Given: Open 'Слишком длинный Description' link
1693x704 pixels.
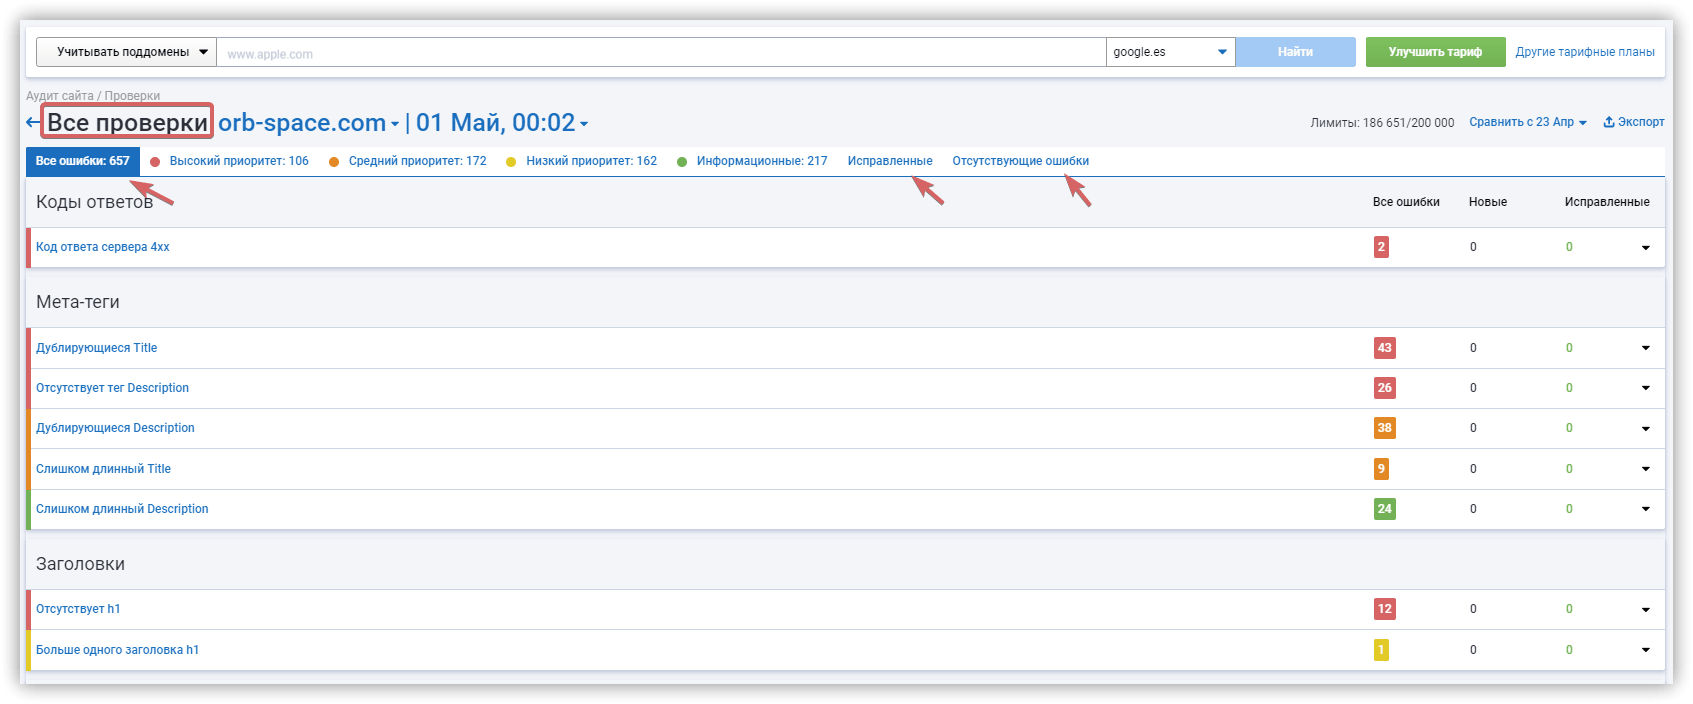Looking at the screenshot, I should (x=122, y=509).
